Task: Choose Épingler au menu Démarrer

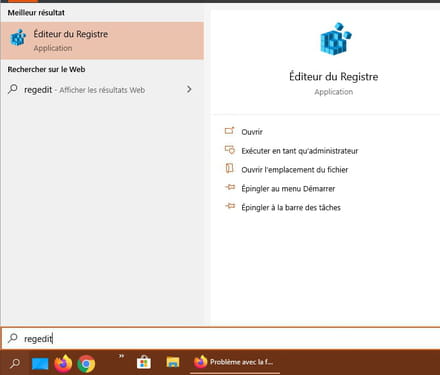Action: (x=288, y=189)
